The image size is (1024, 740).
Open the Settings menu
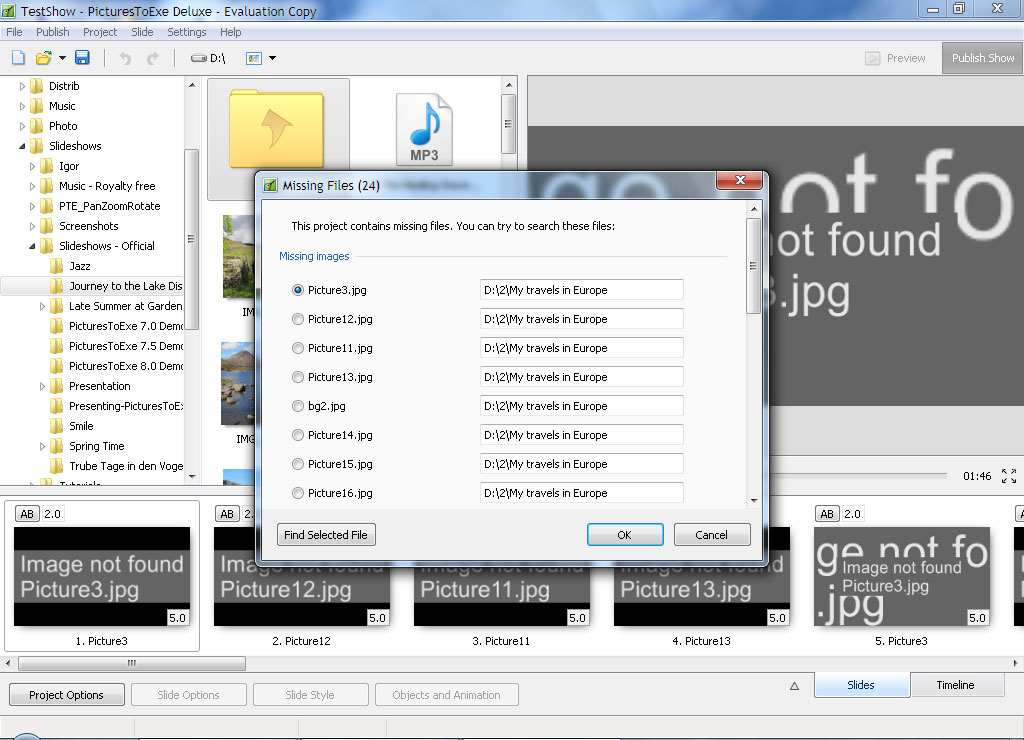tap(186, 32)
